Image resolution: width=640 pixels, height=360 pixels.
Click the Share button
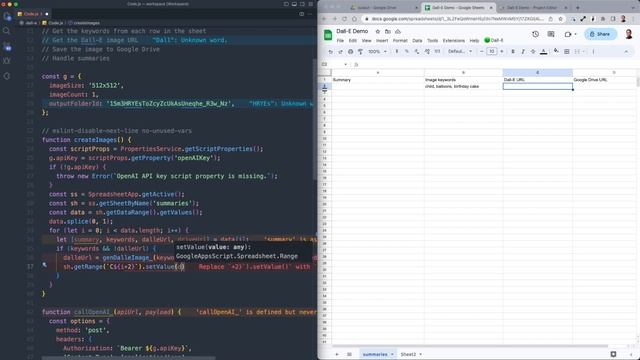point(600,34)
